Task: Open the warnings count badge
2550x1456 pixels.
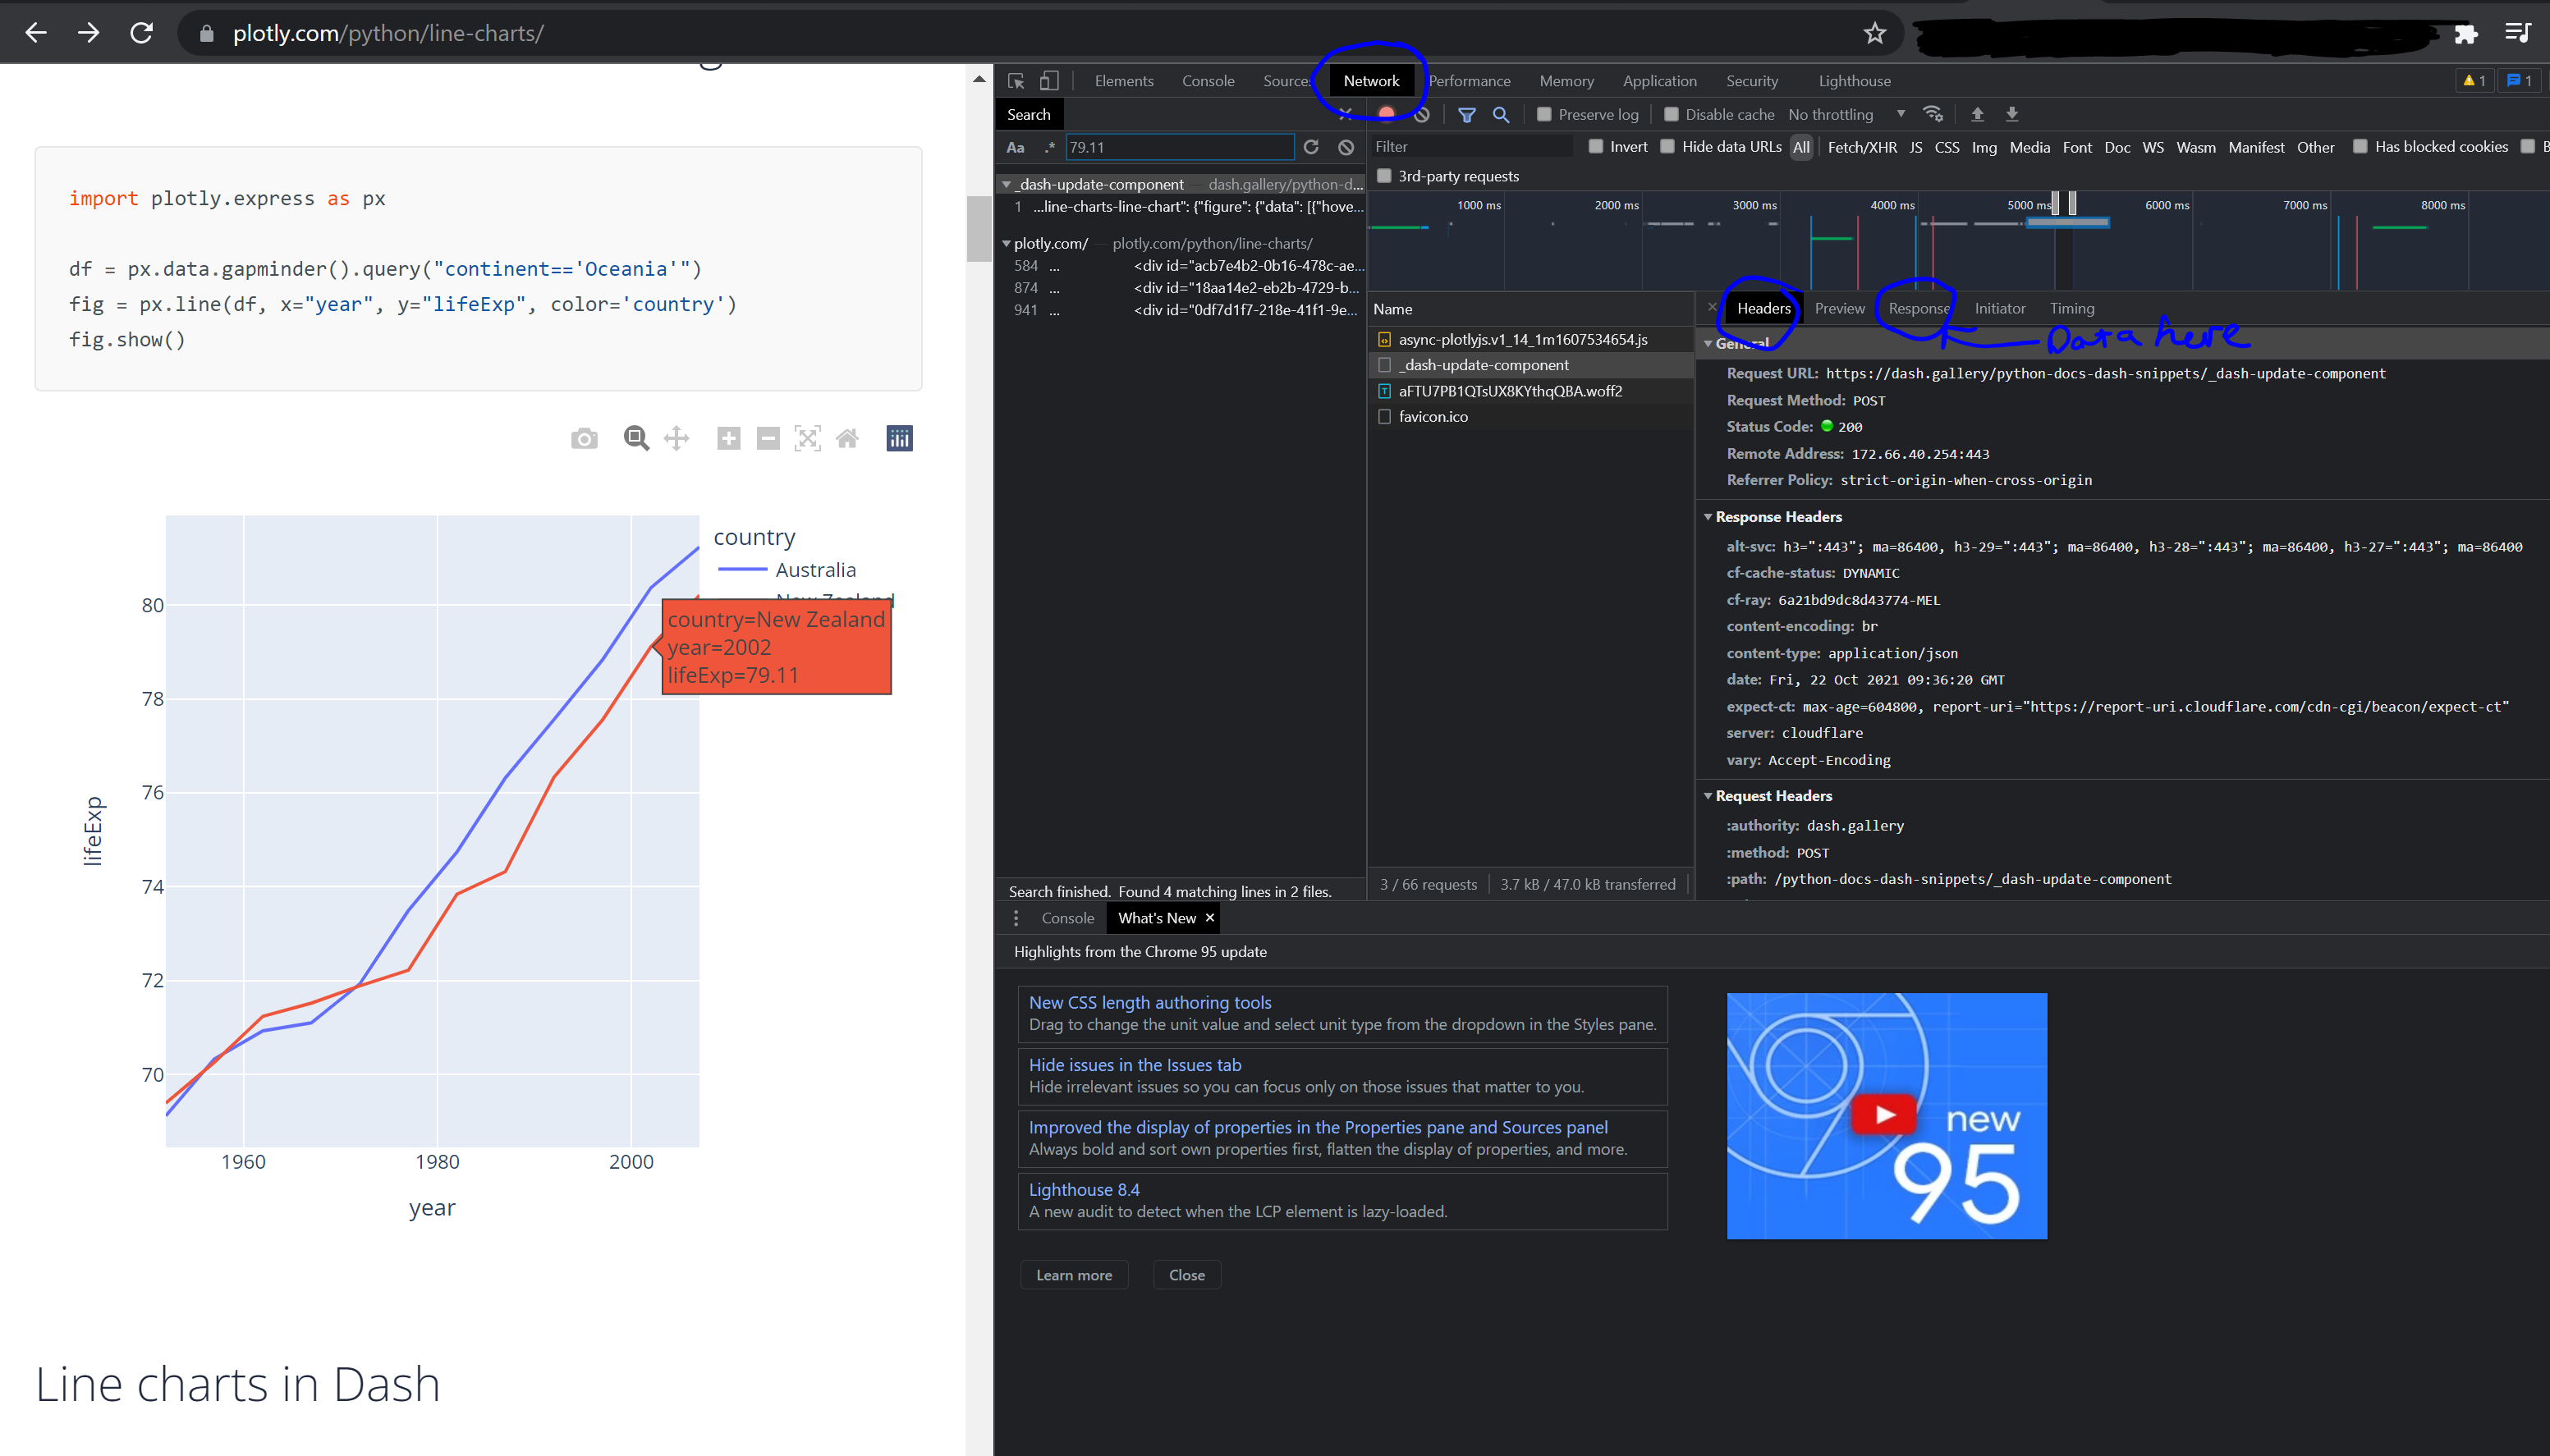Action: [2474, 81]
